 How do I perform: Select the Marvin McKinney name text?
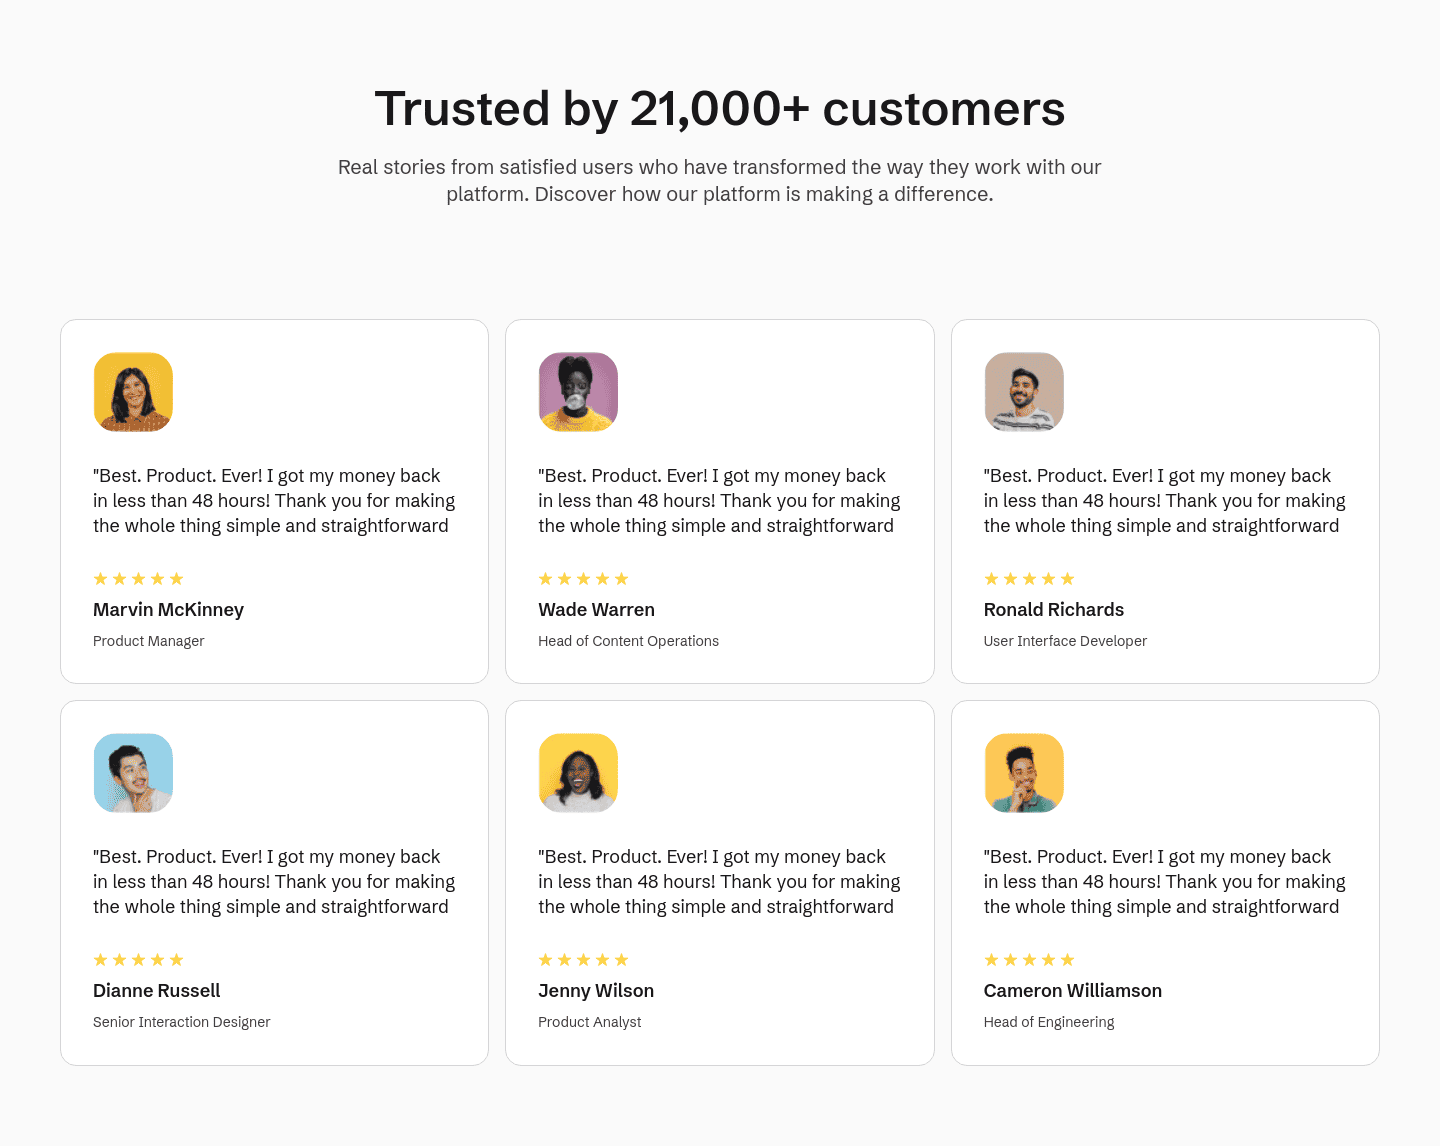point(168,610)
